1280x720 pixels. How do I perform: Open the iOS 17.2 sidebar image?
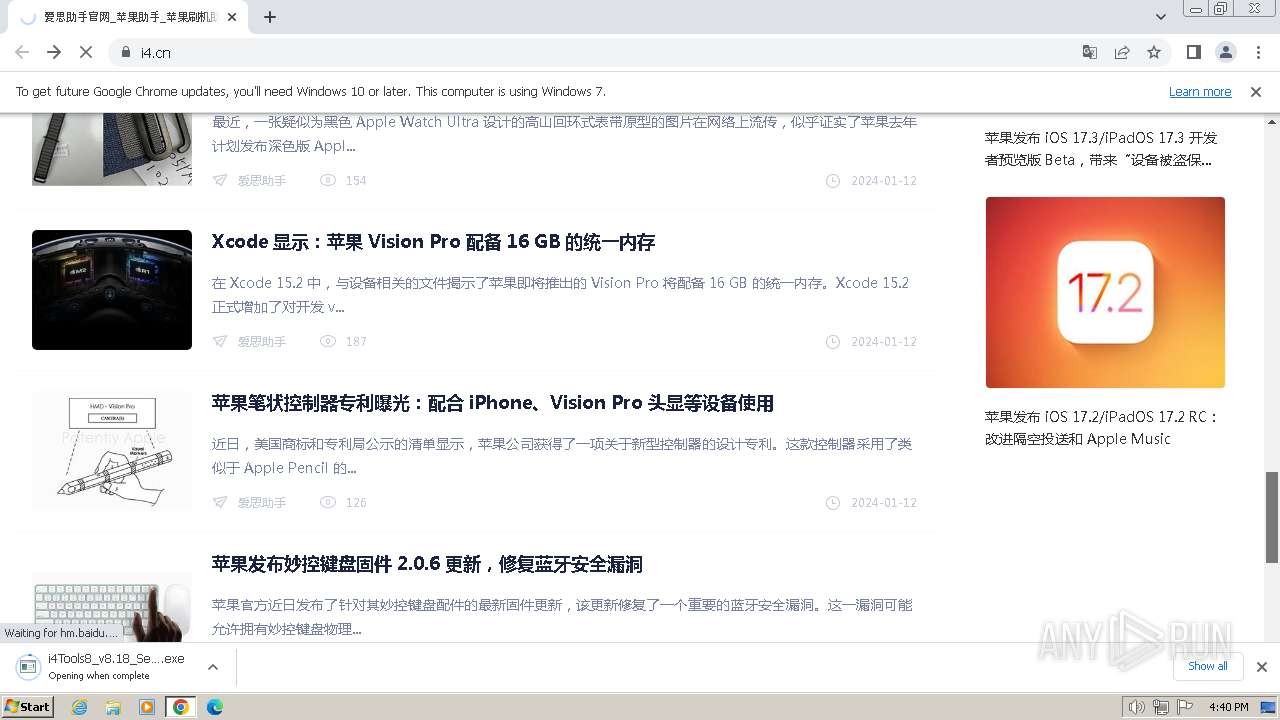[x=1105, y=292]
